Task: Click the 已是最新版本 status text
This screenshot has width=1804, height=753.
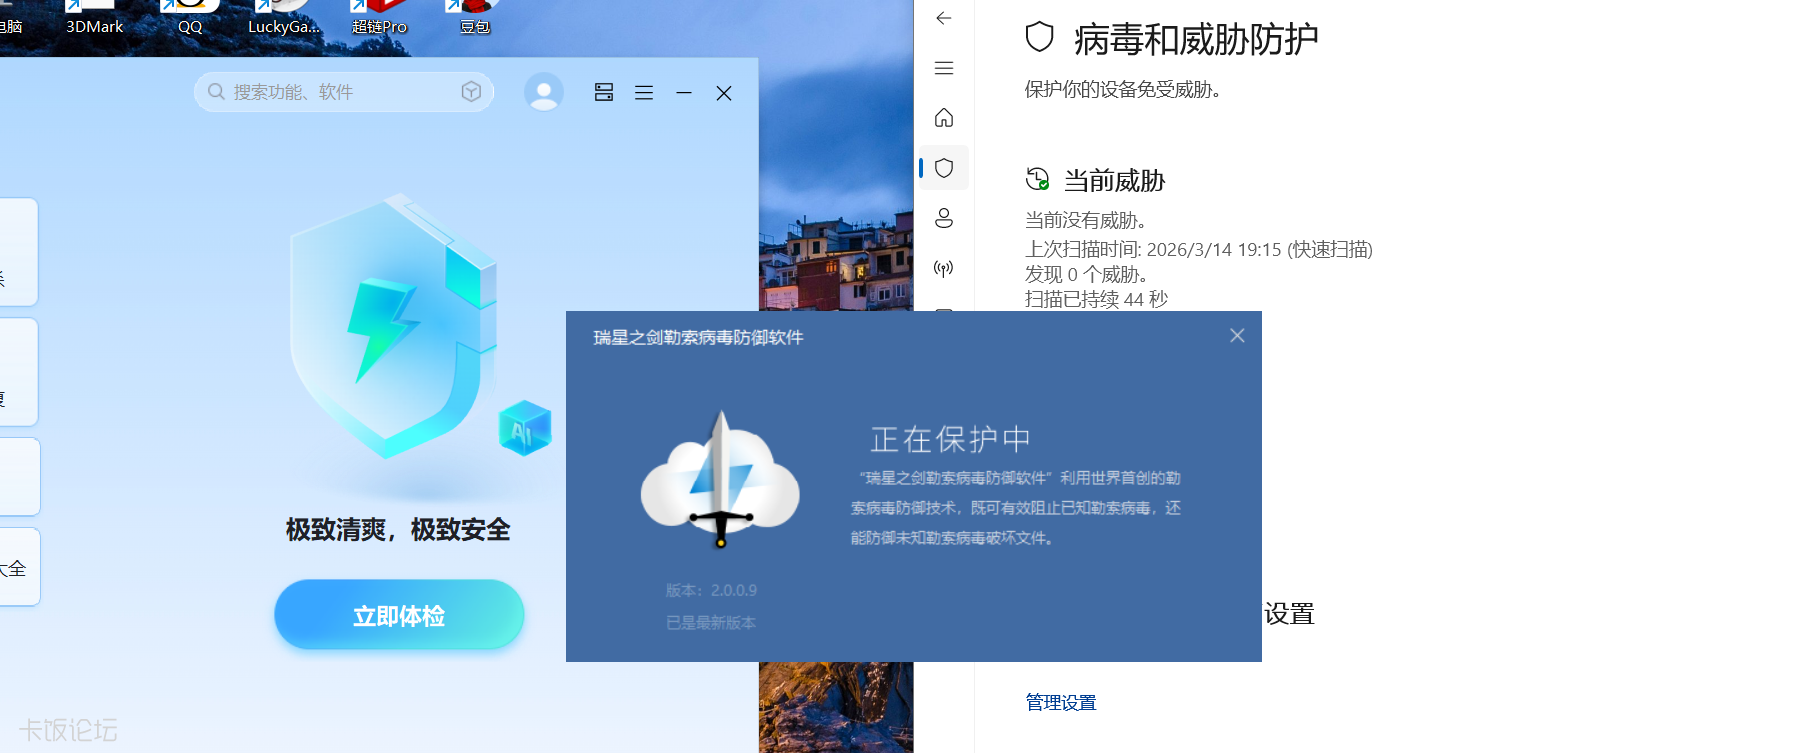Action: tap(711, 622)
